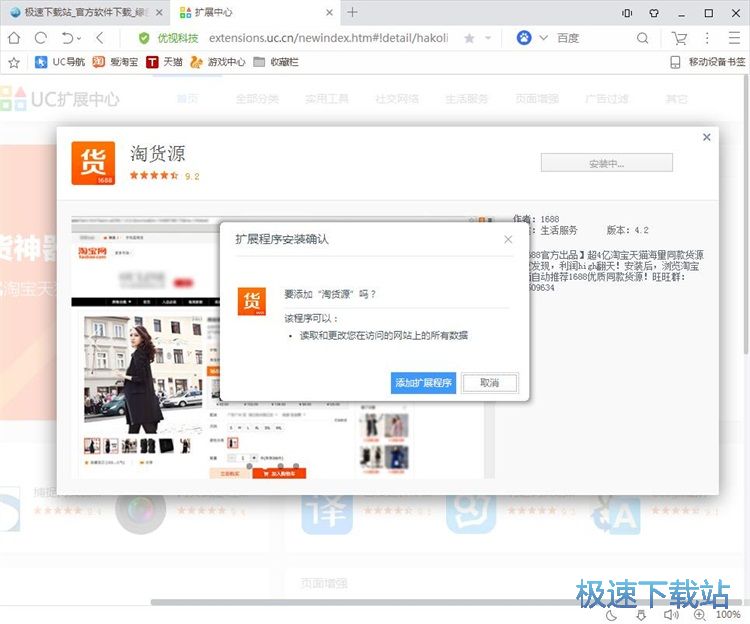Image resolution: width=750 pixels, height=624 pixels.
Task: Open a new tab with plus icon
Action: 352,12
